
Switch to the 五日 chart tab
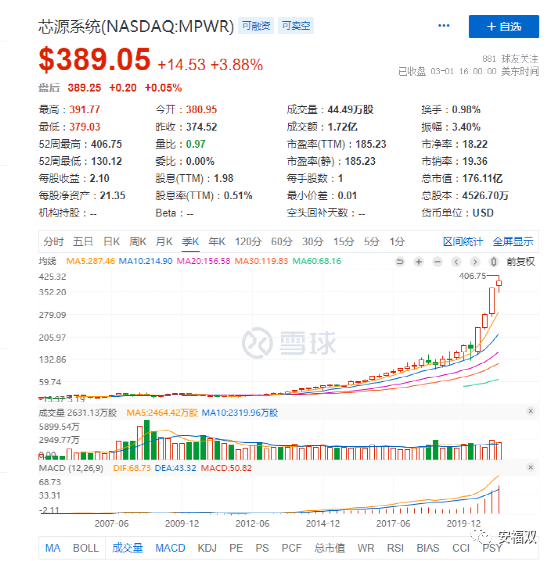[x=83, y=242]
